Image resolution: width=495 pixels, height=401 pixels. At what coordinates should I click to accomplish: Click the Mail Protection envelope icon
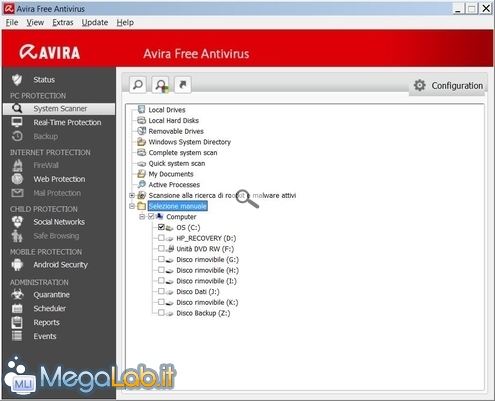pyautogui.click(x=17, y=193)
